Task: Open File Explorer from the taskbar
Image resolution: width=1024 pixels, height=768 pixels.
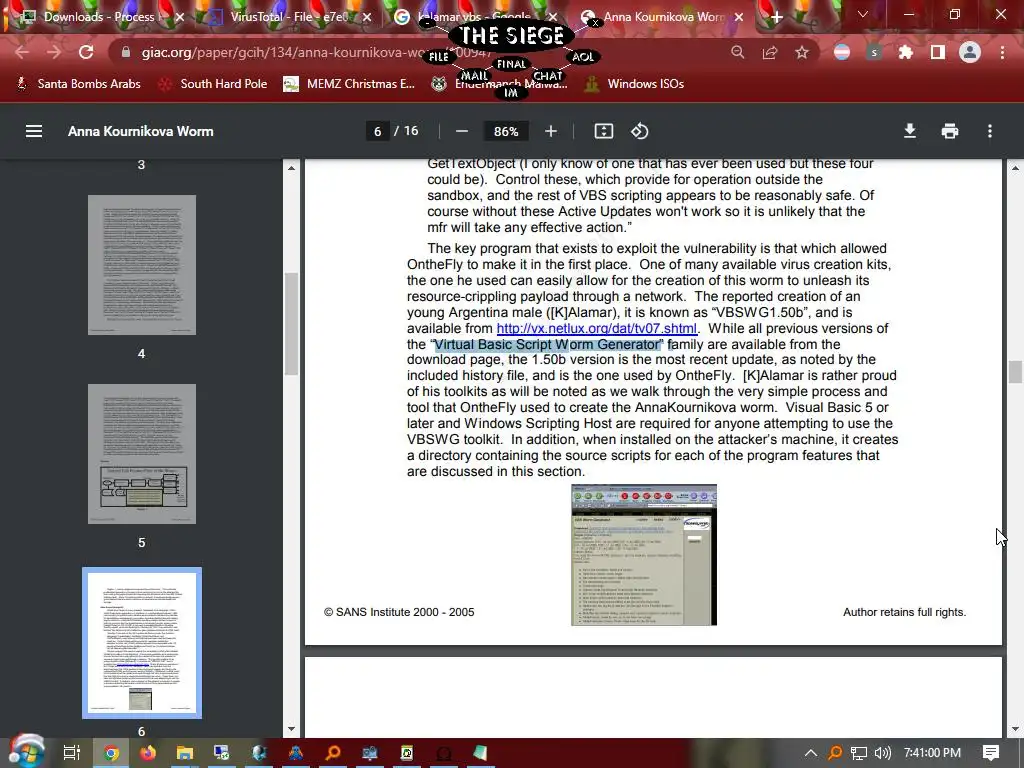Action: [185, 753]
